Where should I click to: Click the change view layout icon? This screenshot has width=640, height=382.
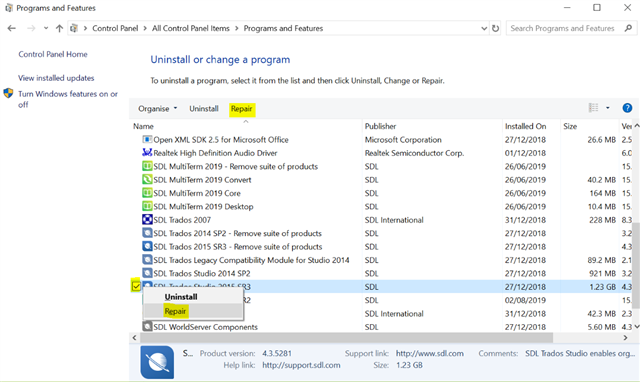593,108
